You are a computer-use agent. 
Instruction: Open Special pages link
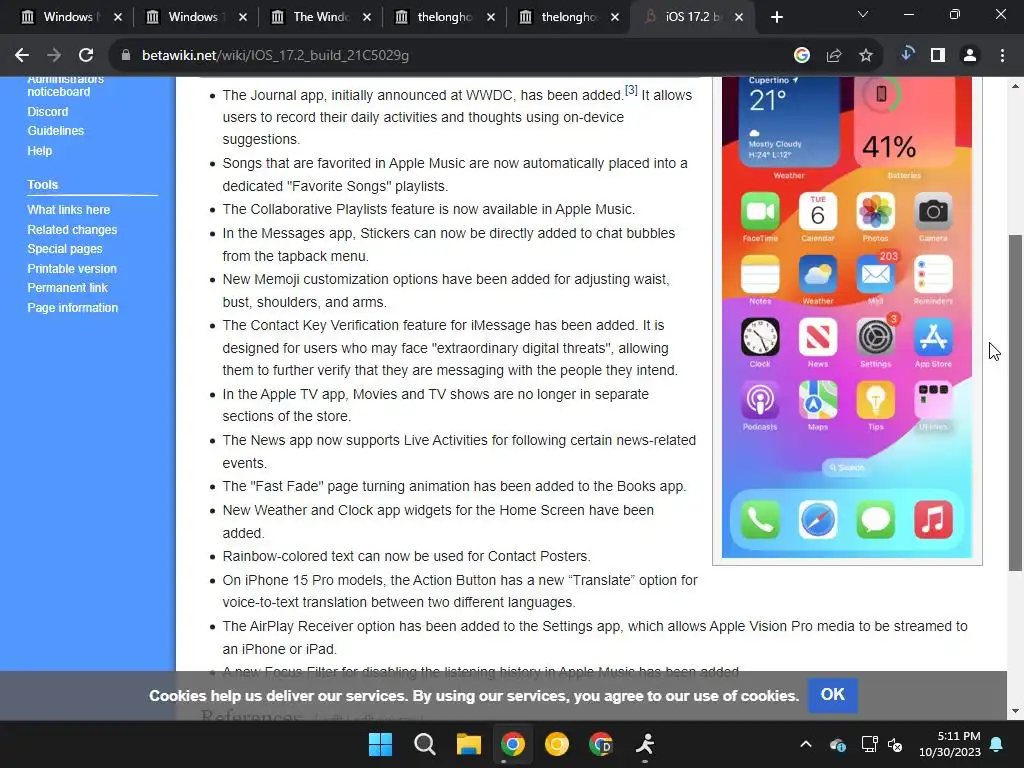click(65, 249)
